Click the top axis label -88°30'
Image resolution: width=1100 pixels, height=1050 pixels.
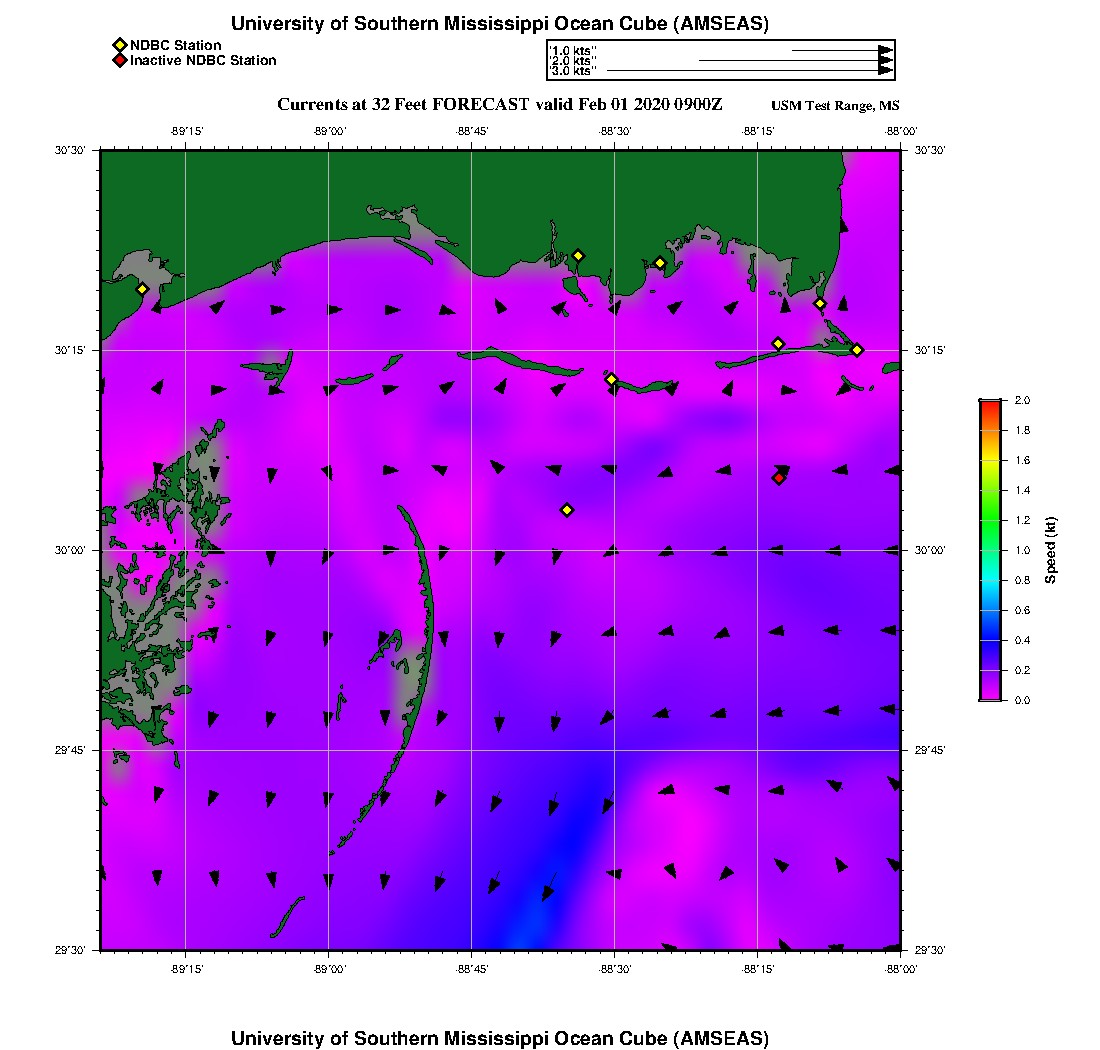(x=615, y=131)
